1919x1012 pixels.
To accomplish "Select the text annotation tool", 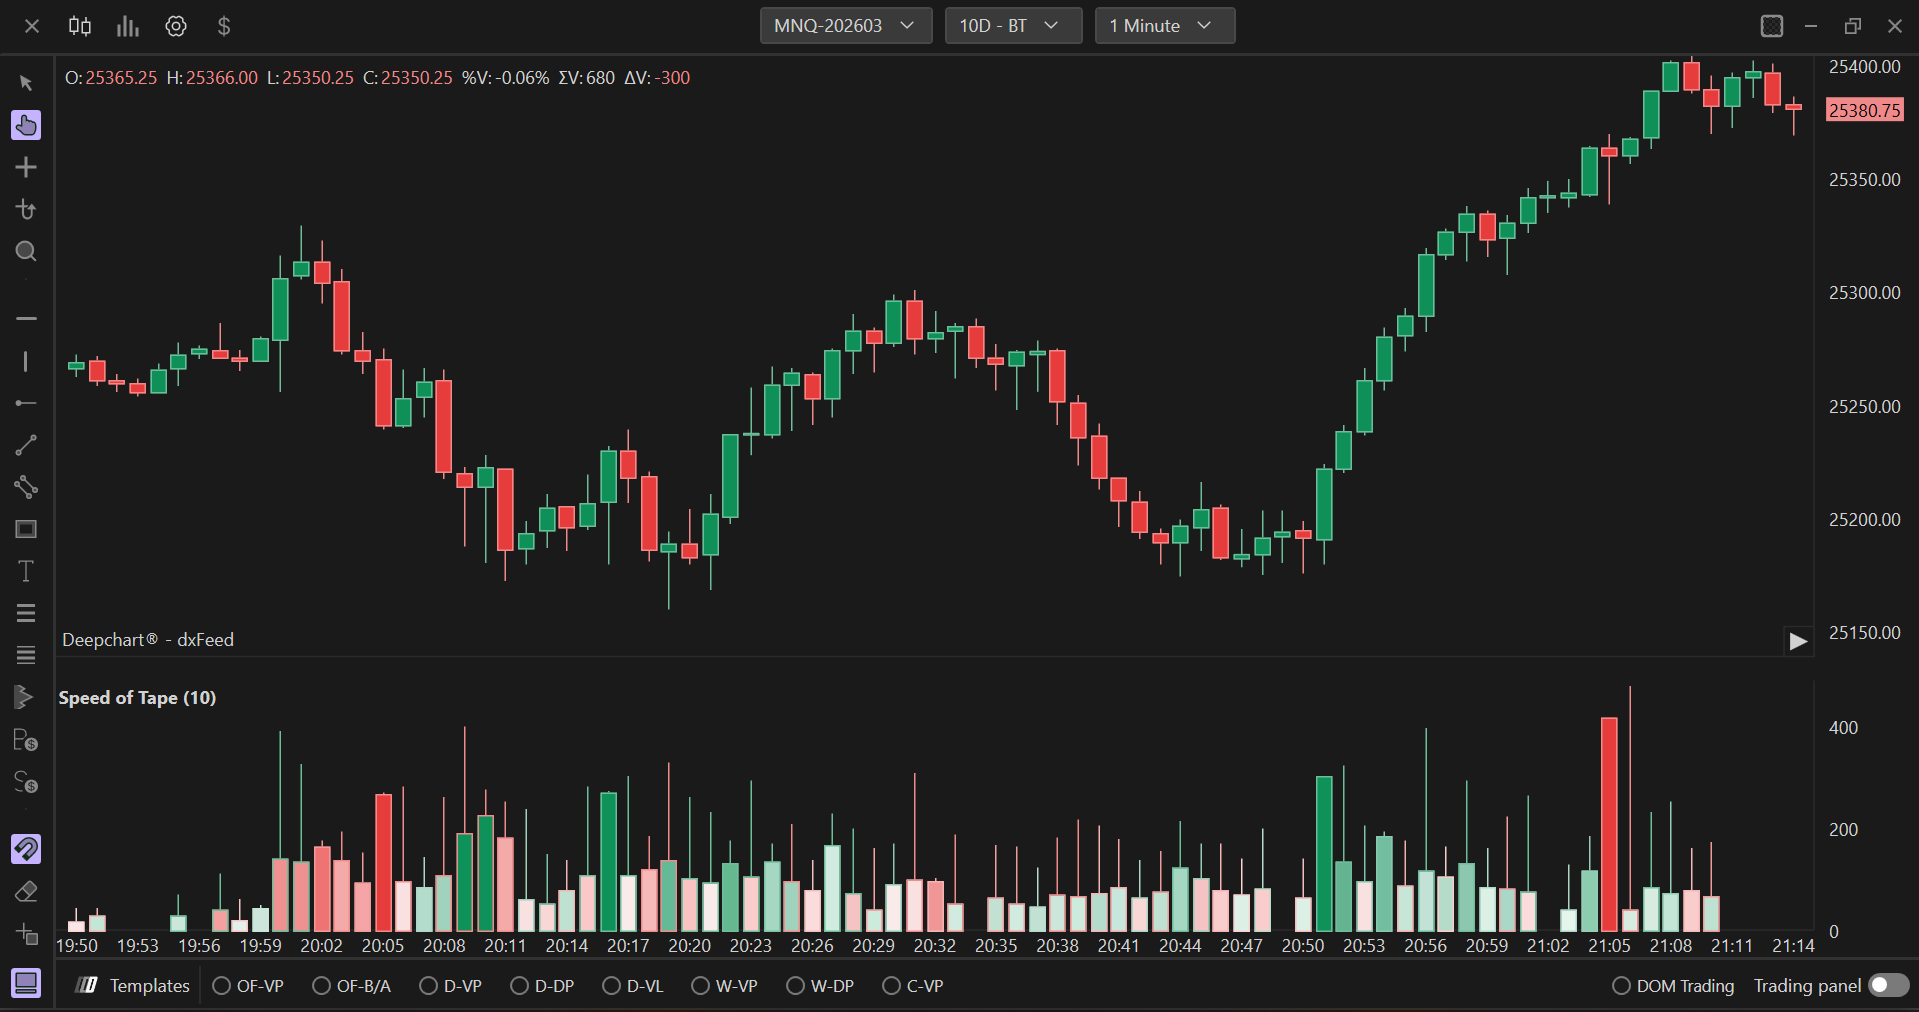I will point(26,571).
